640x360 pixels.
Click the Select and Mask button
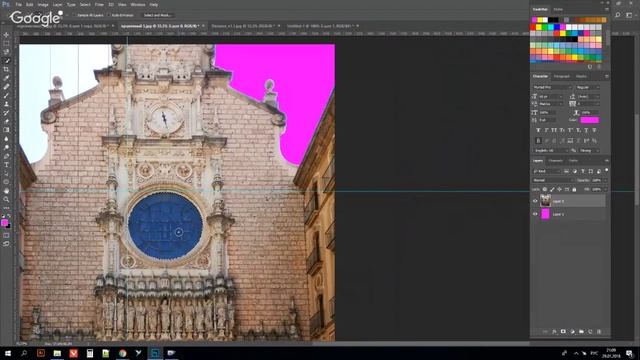tap(157, 15)
